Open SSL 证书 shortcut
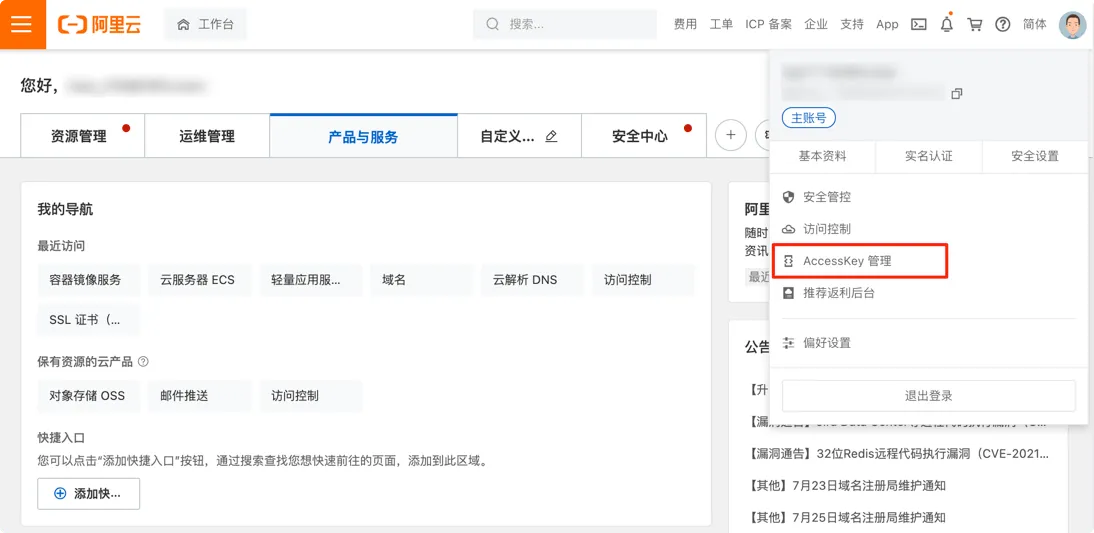This screenshot has height=533, width=1094. [89, 320]
